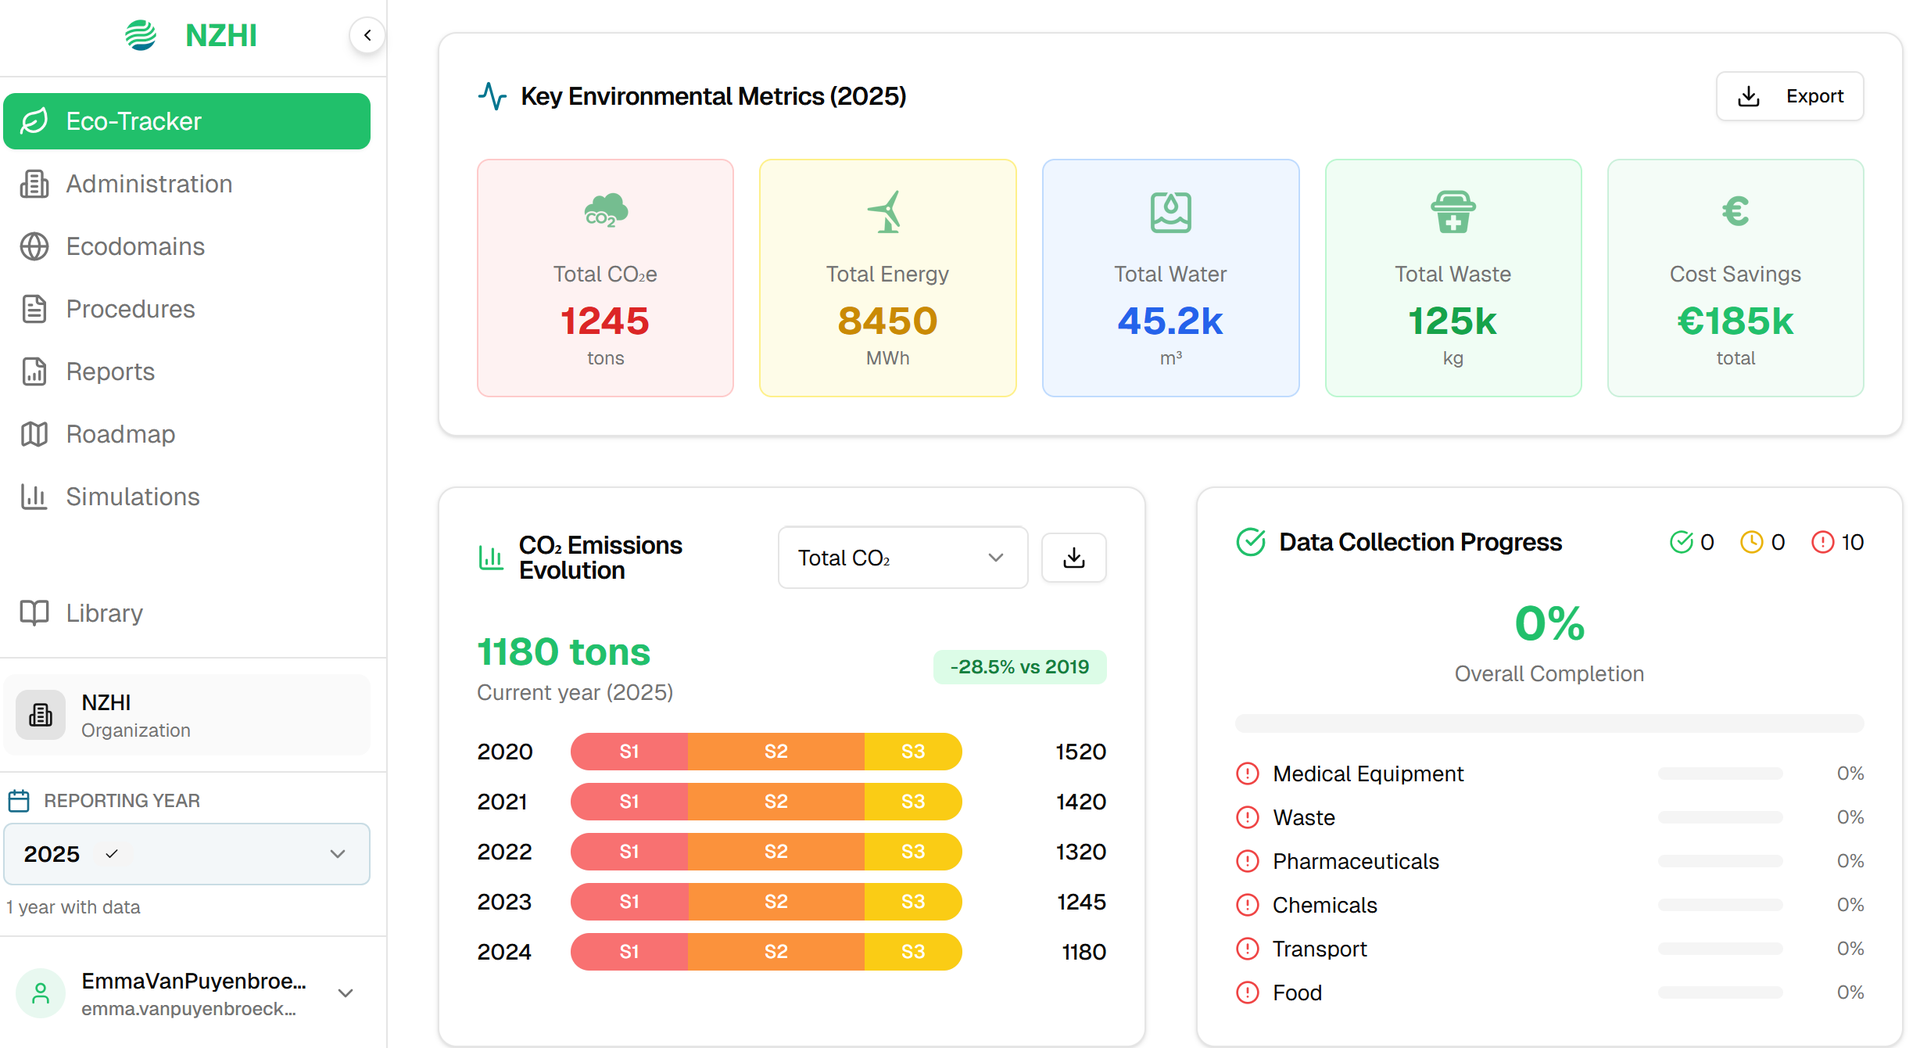This screenshot has width=1920, height=1048.
Task: Click the NZHI logo icon
Action: [x=141, y=35]
